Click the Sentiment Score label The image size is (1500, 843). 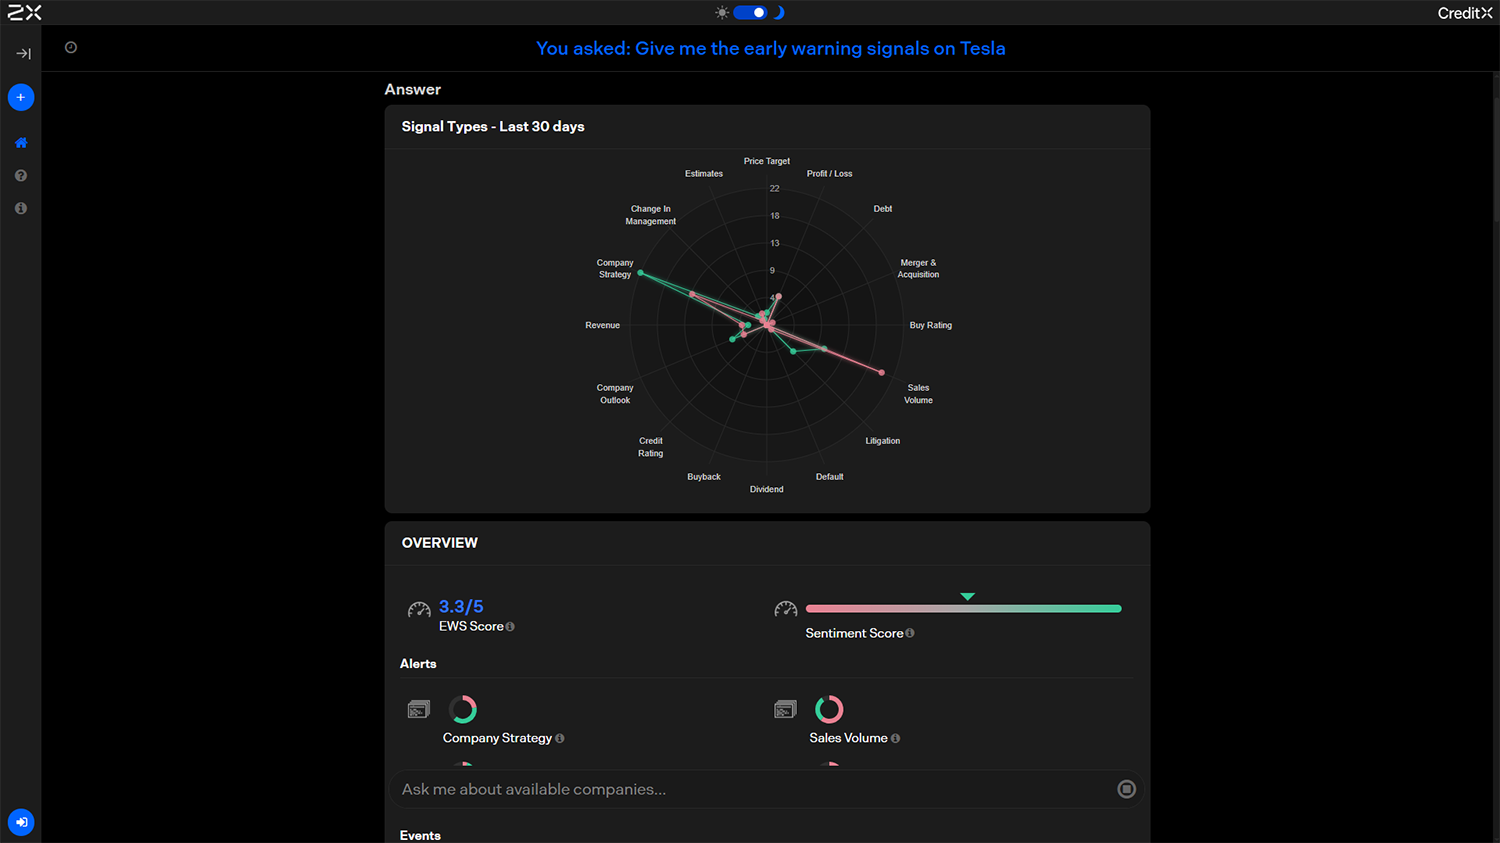click(854, 633)
